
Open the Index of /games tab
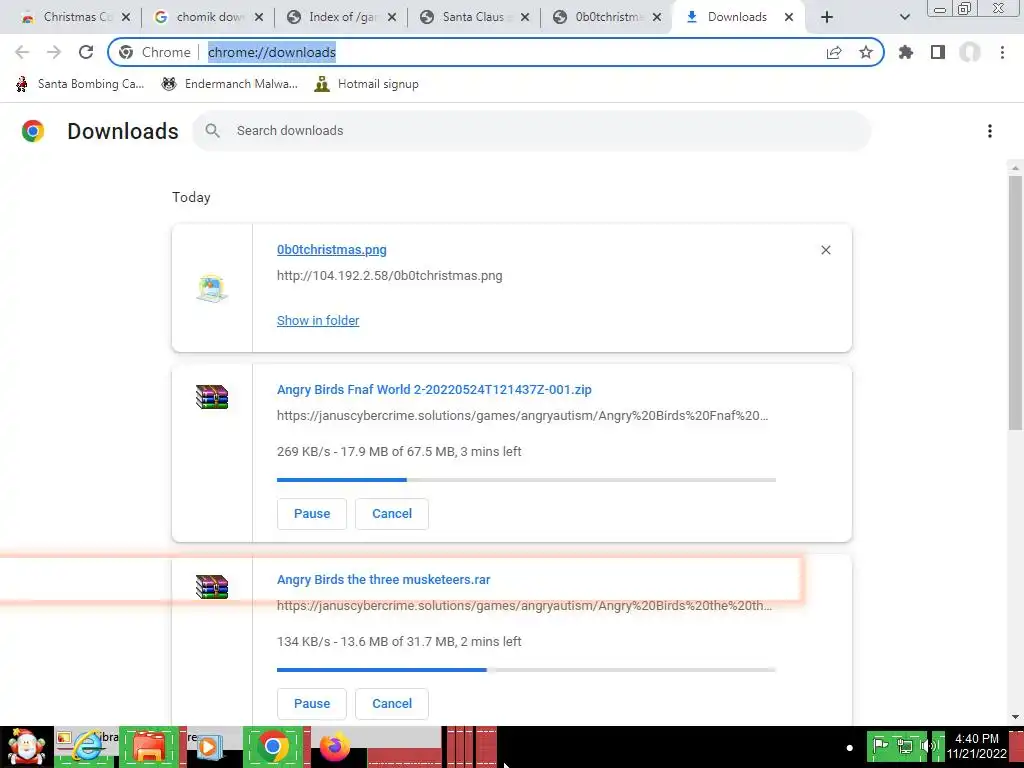pos(342,17)
